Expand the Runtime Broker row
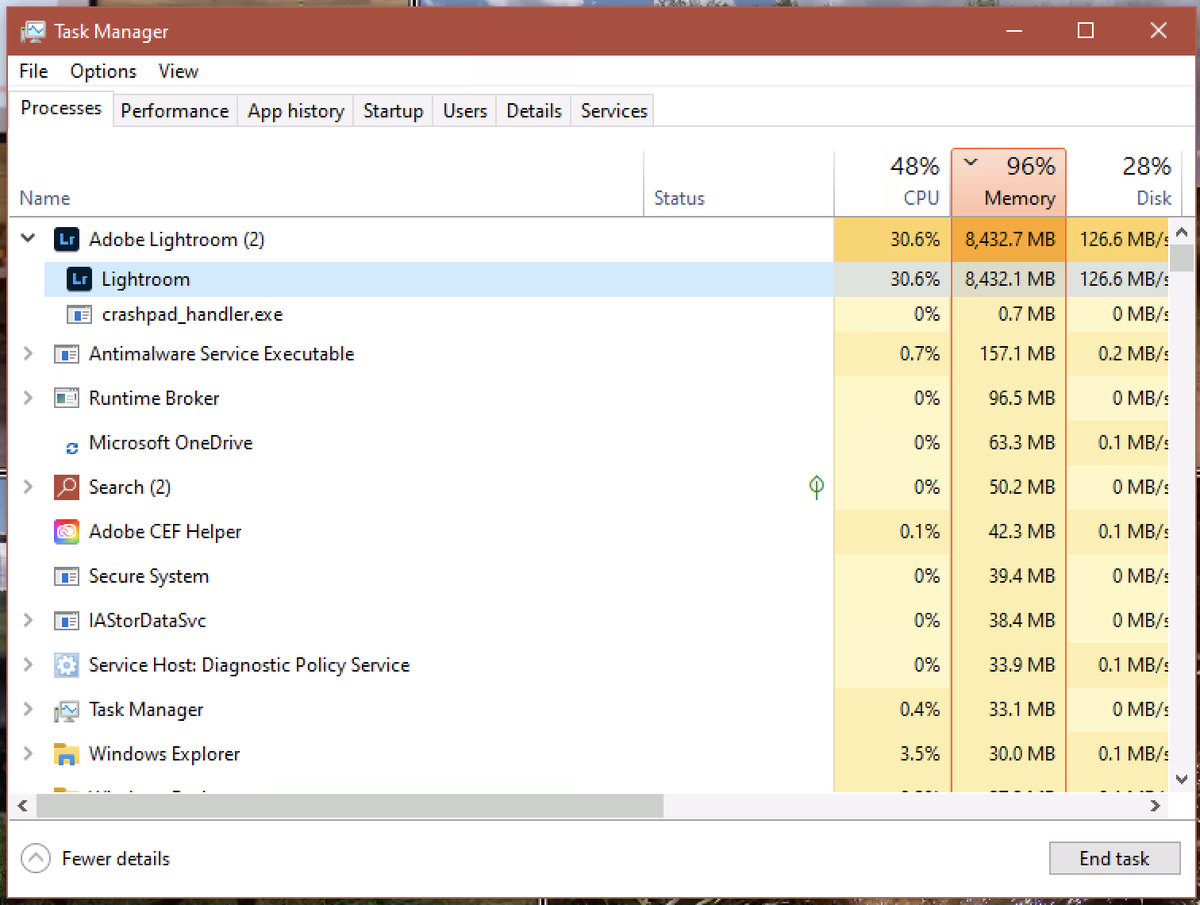The image size is (1200, 905). tap(28, 398)
